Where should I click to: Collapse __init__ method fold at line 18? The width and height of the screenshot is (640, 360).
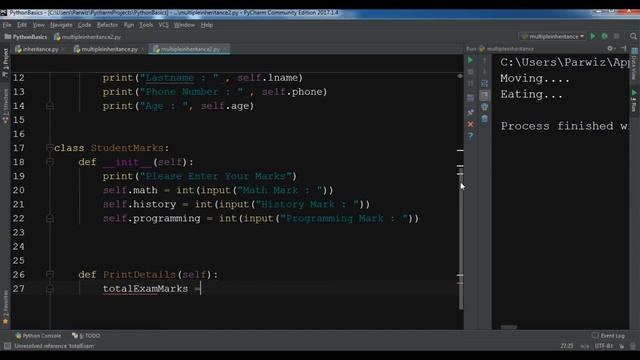coord(50,162)
